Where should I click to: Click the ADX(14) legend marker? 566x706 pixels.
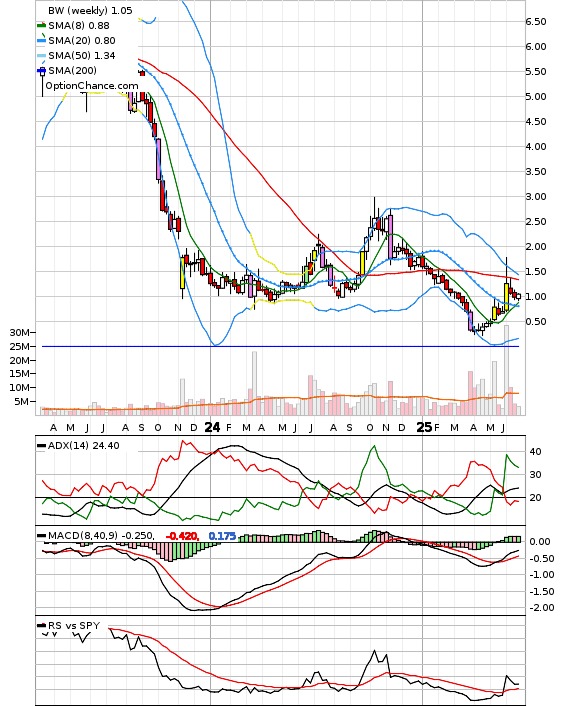[41, 446]
